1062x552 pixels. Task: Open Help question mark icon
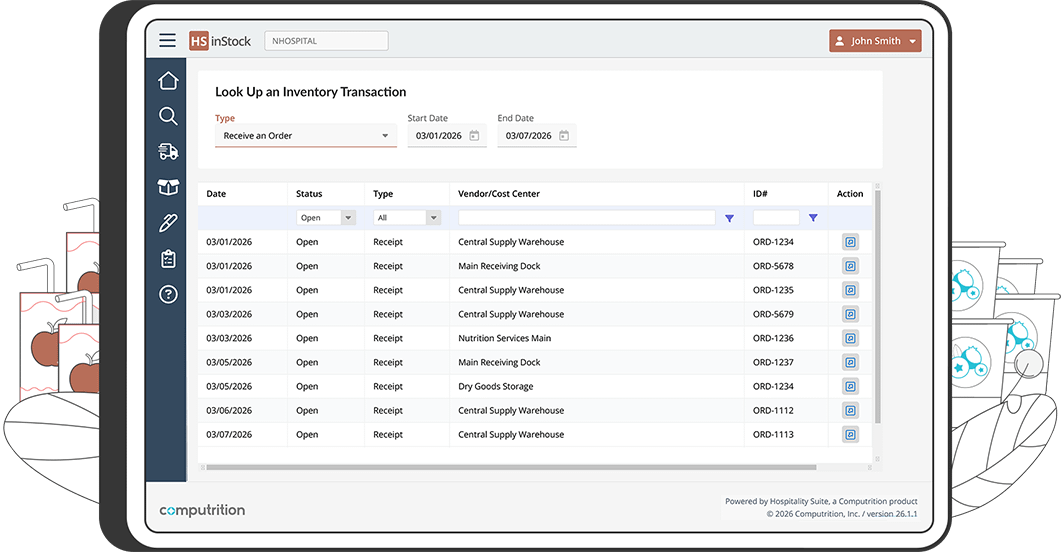coord(168,294)
